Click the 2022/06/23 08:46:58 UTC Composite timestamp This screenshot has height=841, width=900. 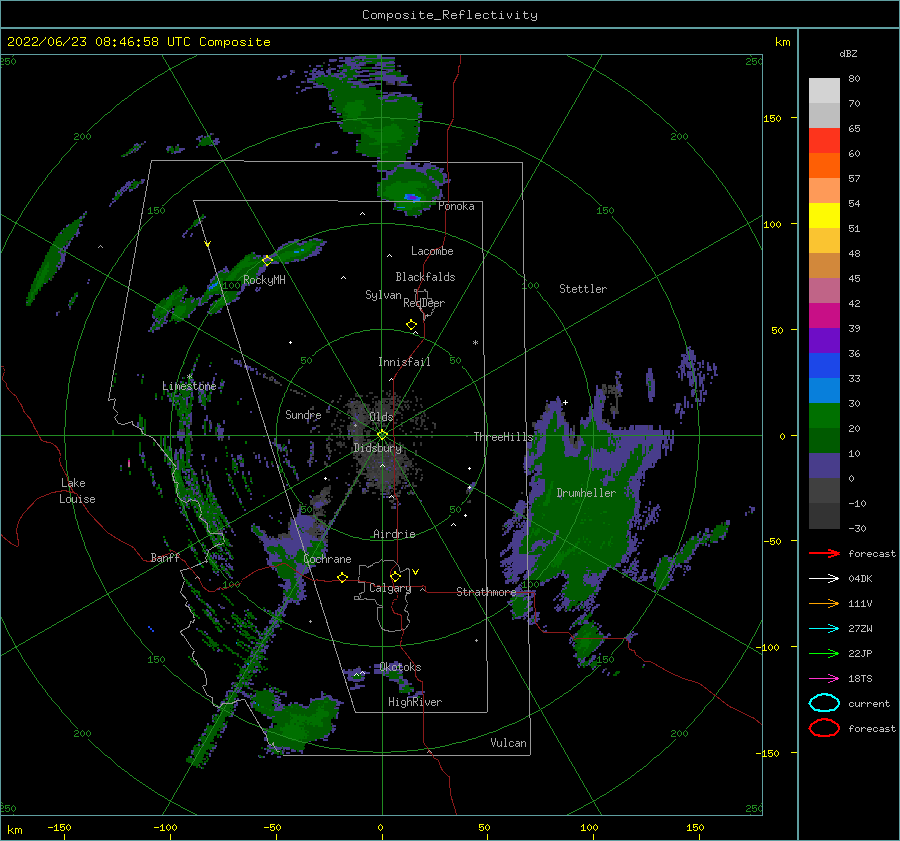coord(138,42)
